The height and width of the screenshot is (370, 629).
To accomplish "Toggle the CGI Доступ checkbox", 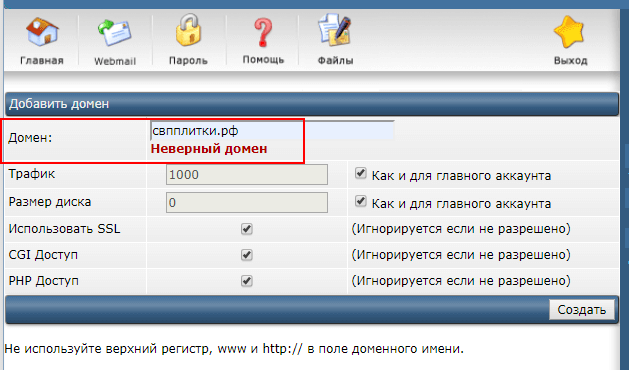I will [247, 255].
